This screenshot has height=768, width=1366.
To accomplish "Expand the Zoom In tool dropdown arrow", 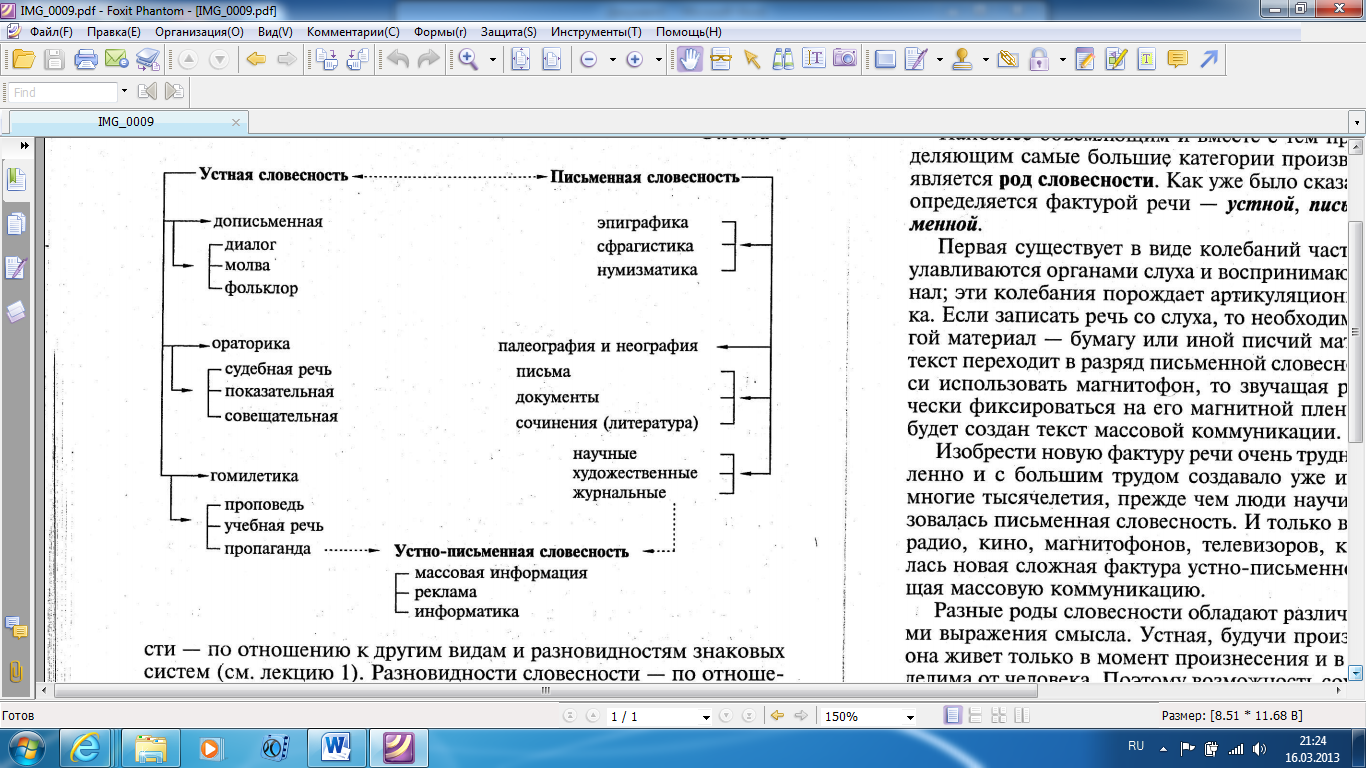I will point(493,60).
